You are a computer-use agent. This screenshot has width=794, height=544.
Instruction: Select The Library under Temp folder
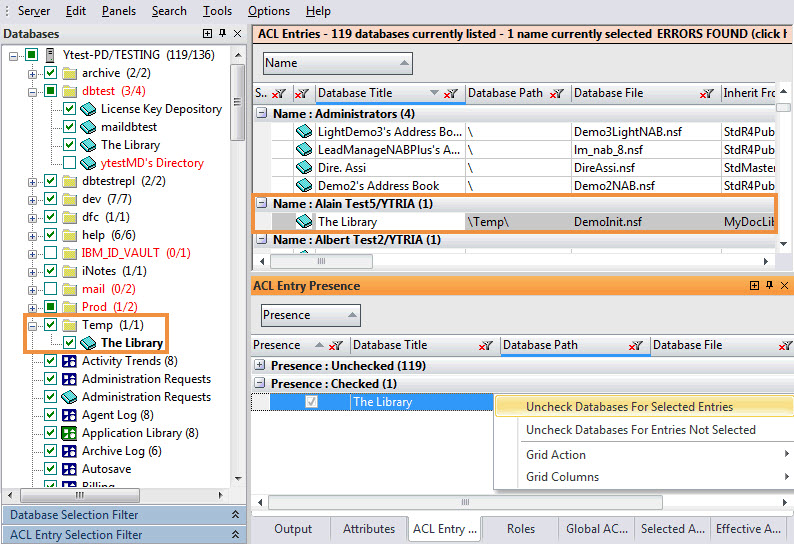click(x=131, y=343)
